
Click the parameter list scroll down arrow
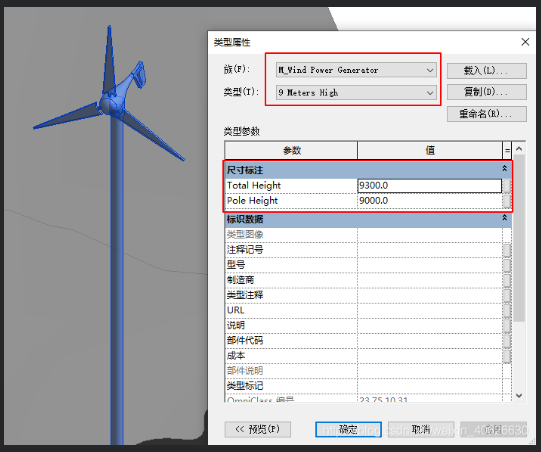tap(519, 395)
